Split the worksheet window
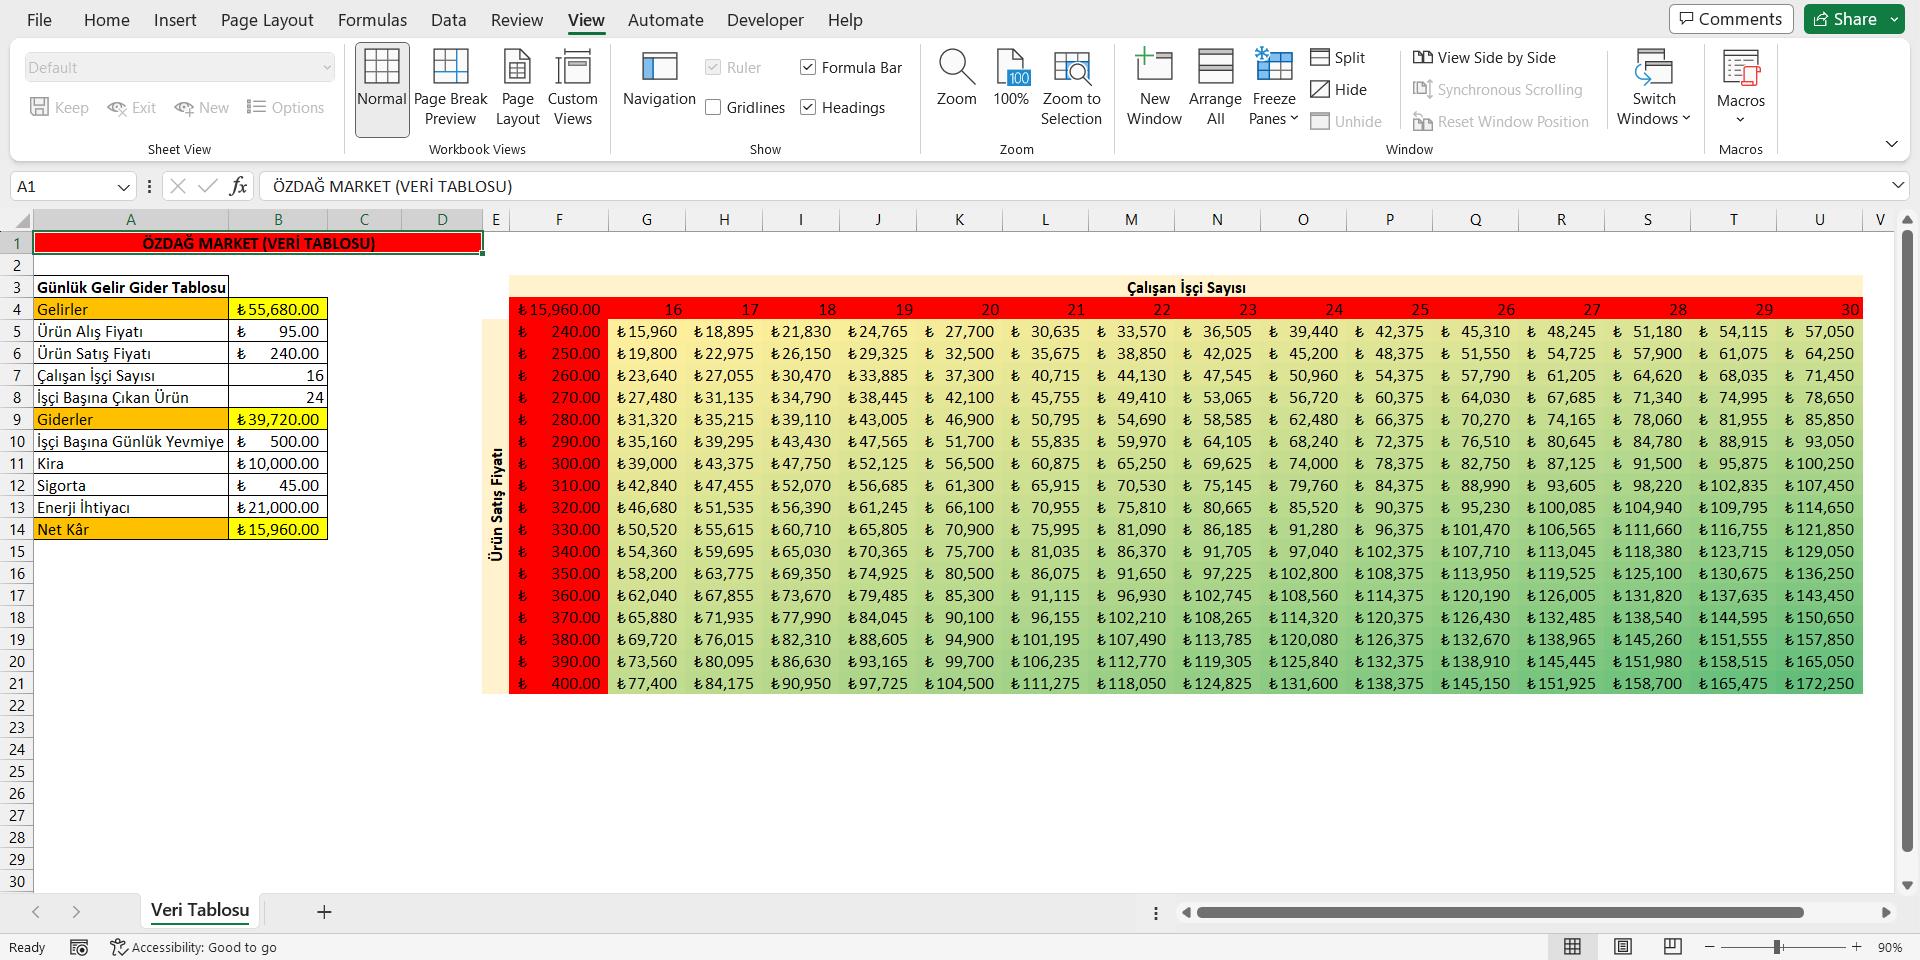Viewport: 1920px width, 960px height. [1338, 58]
